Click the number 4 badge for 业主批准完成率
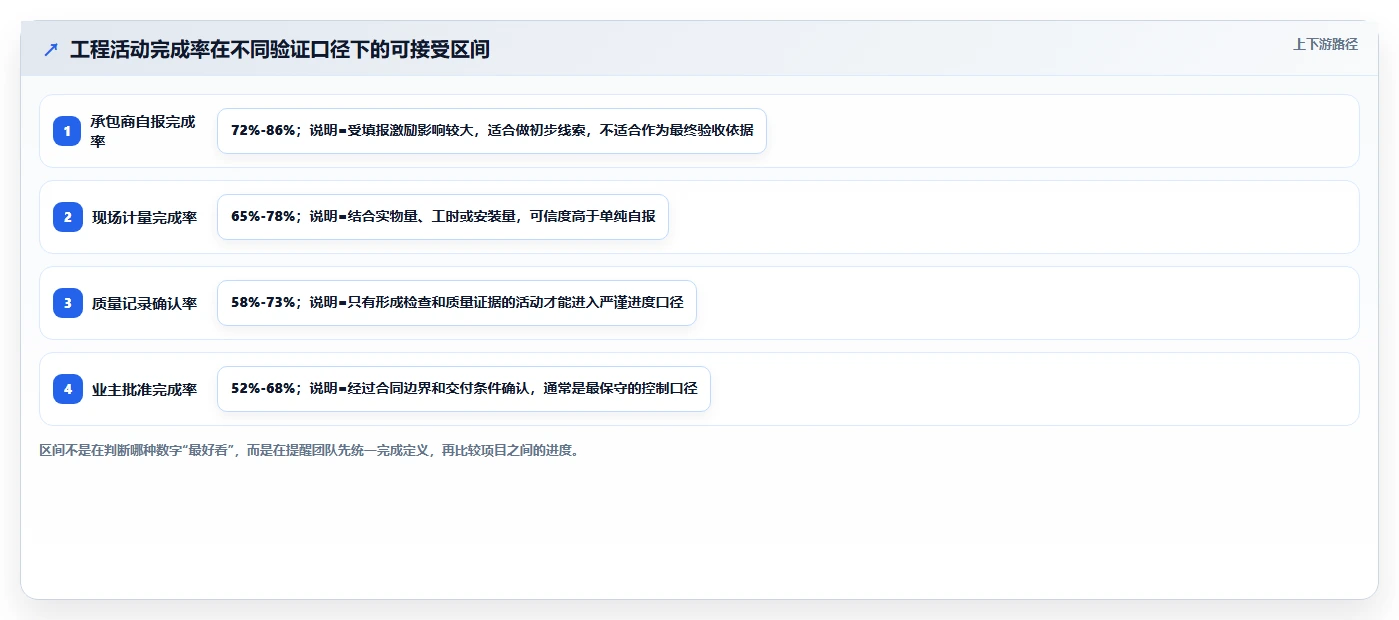1399x620 pixels. tap(68, 389)
